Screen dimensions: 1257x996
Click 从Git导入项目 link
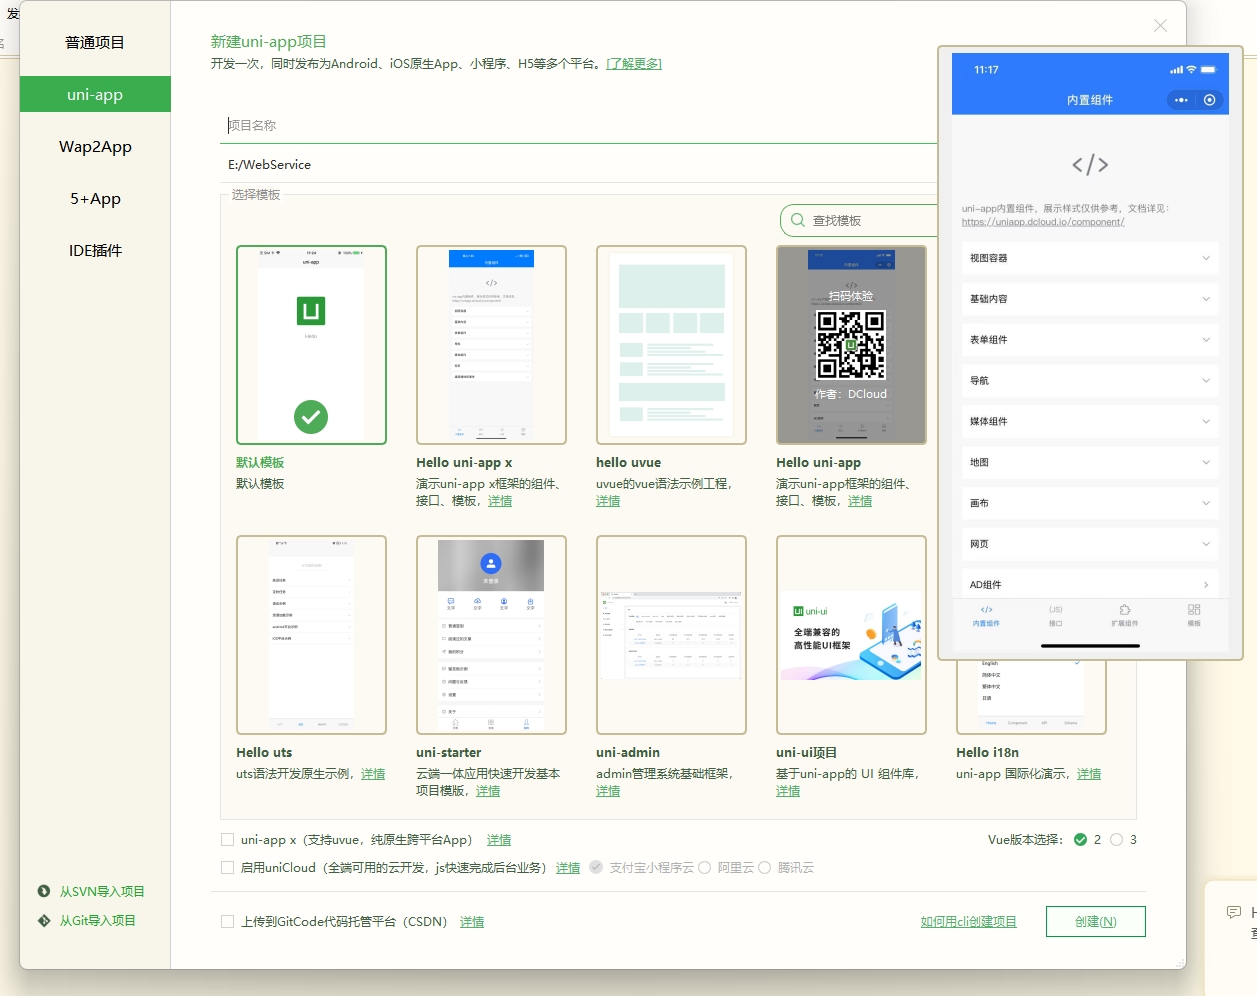click(x=97, y=921)
